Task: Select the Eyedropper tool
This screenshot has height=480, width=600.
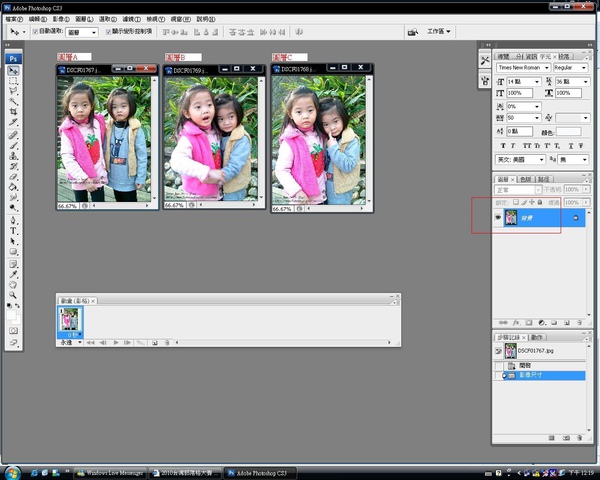Action: click(13, 274)
